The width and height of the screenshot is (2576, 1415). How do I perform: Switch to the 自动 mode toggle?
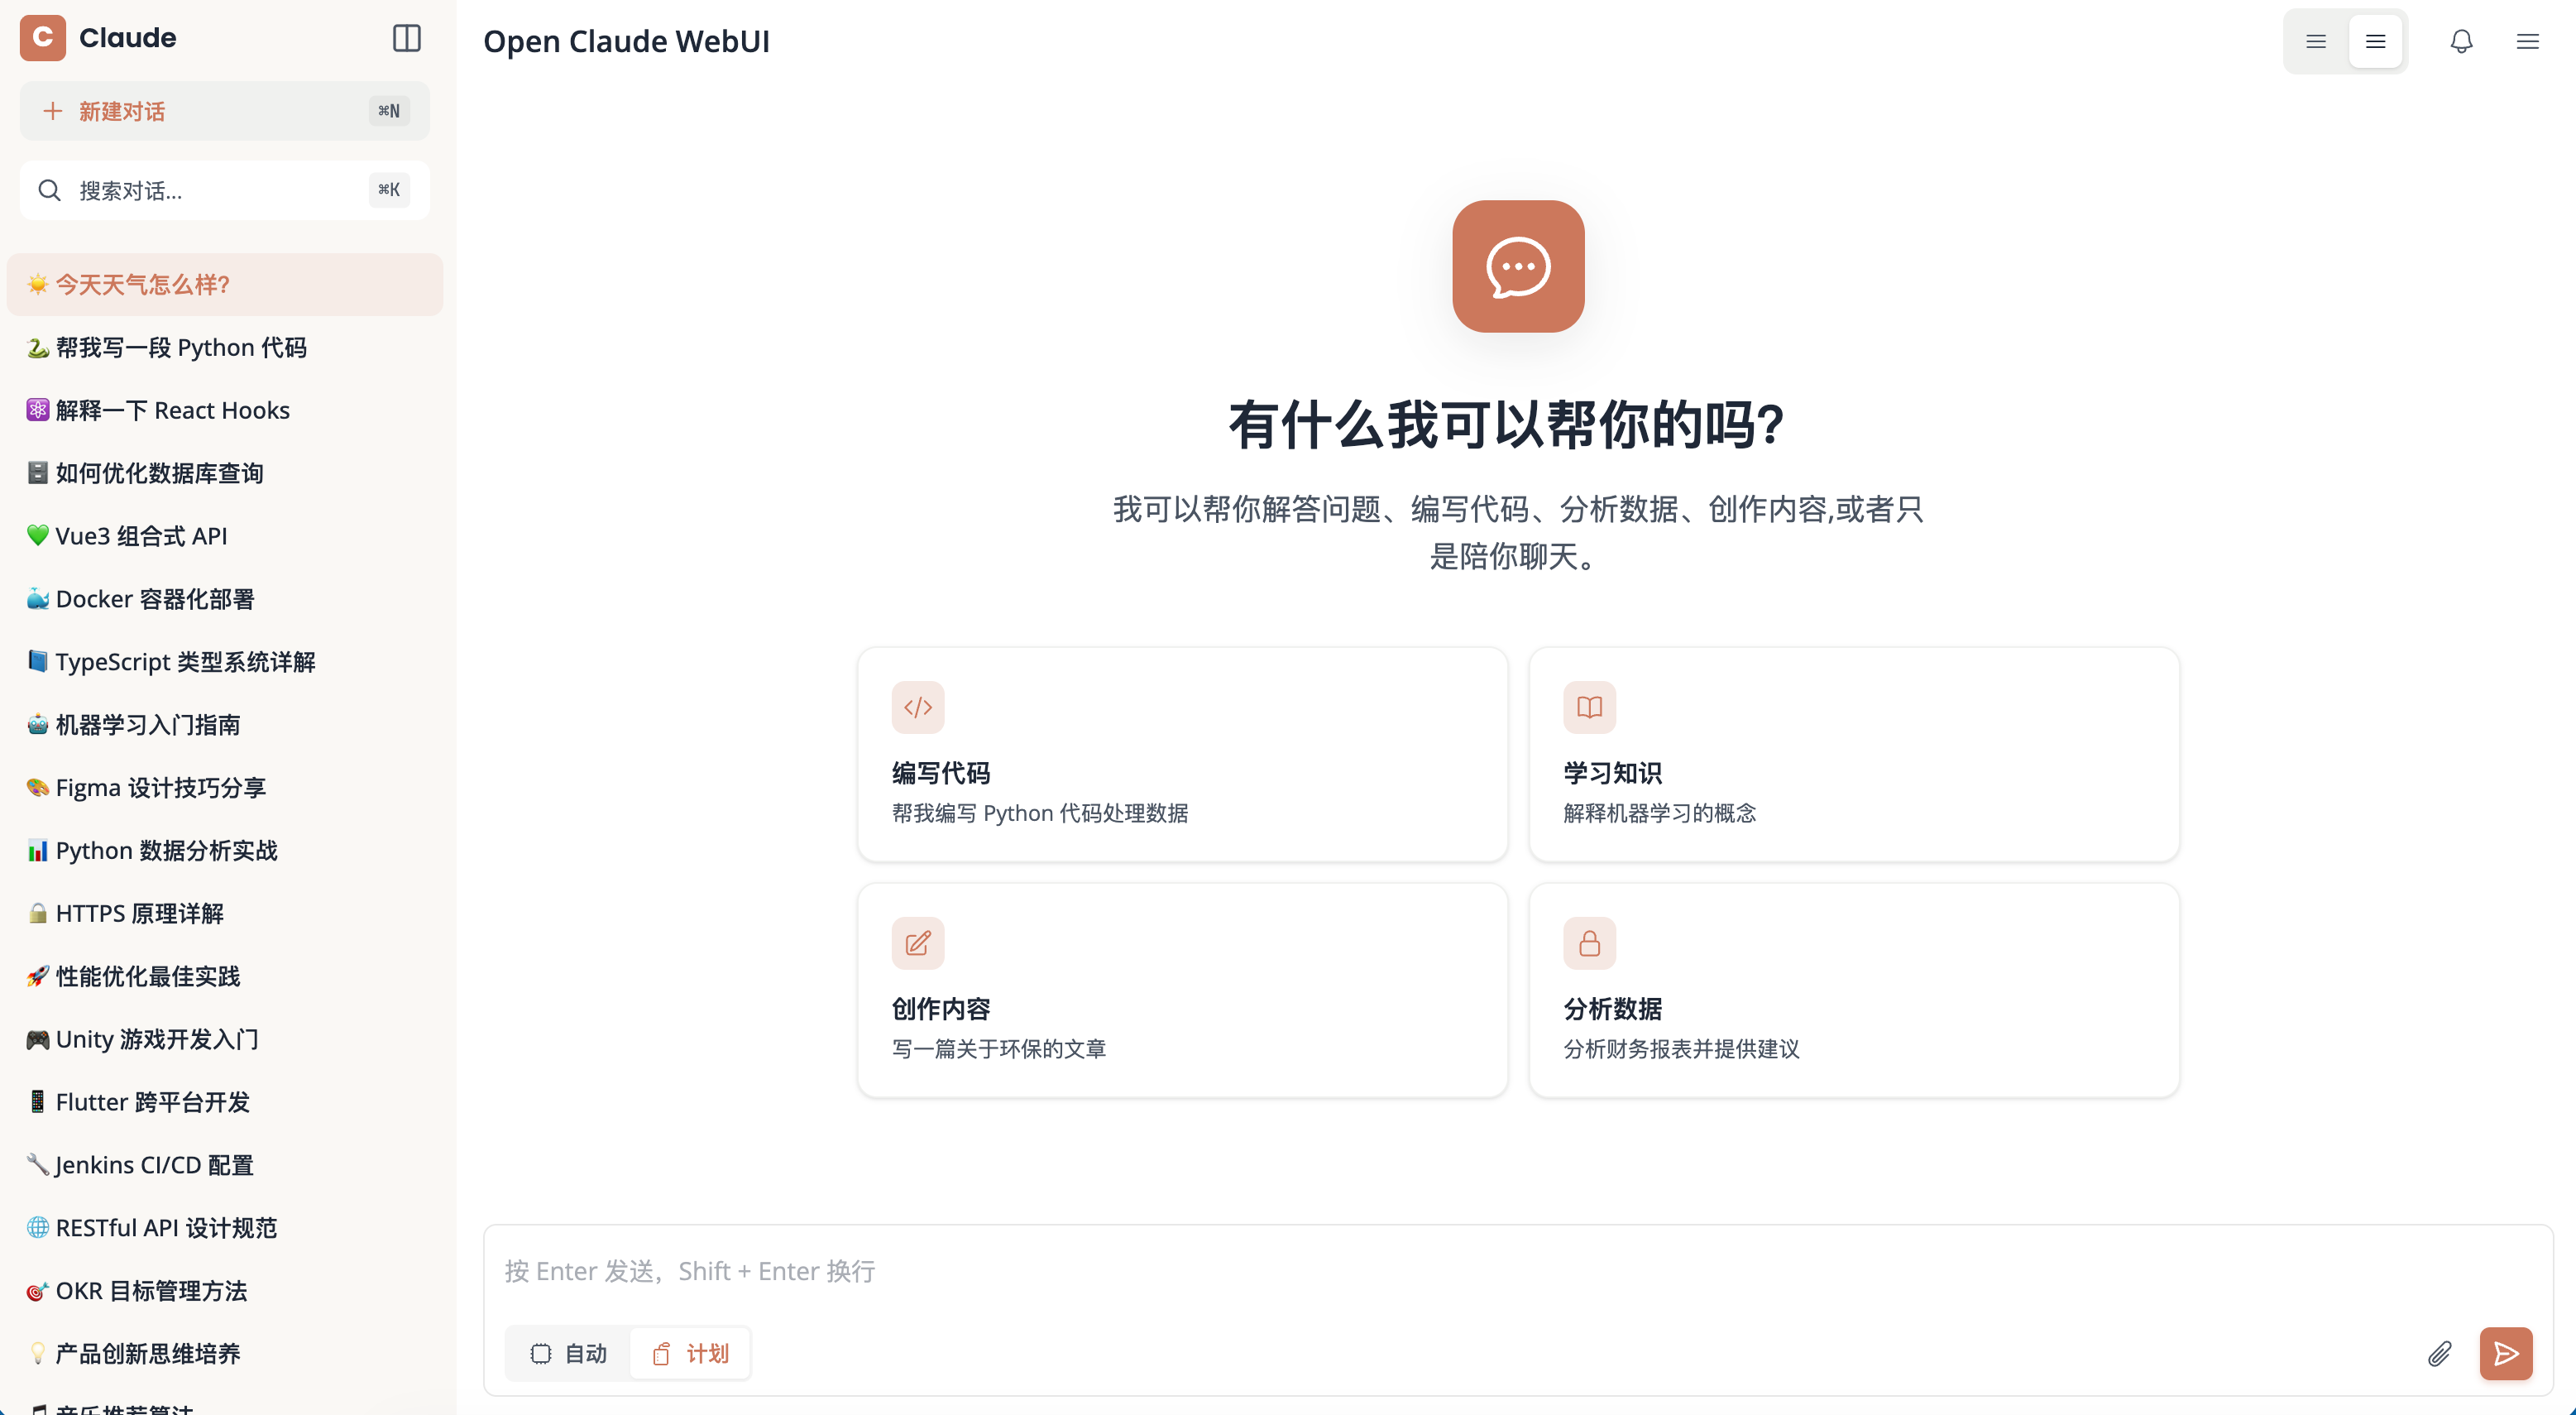click(568, 1353)
